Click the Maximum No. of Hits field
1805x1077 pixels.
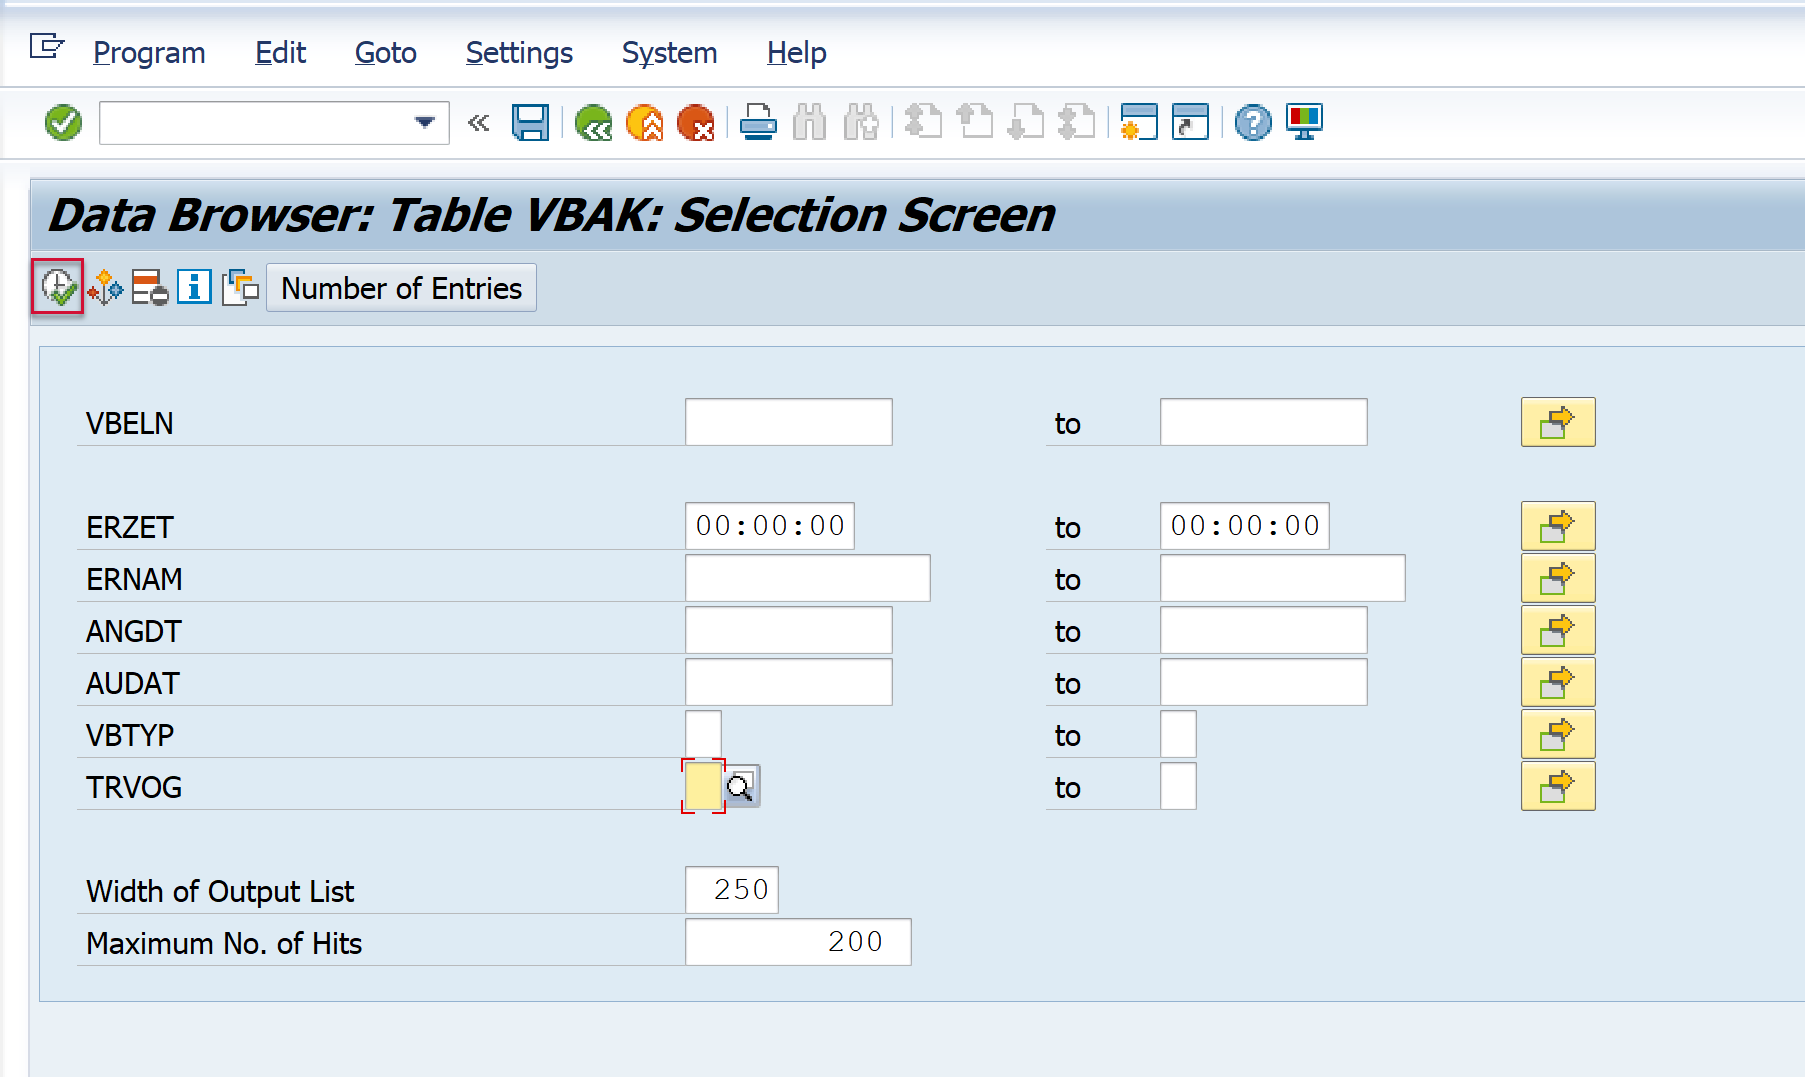pos(797,942)
